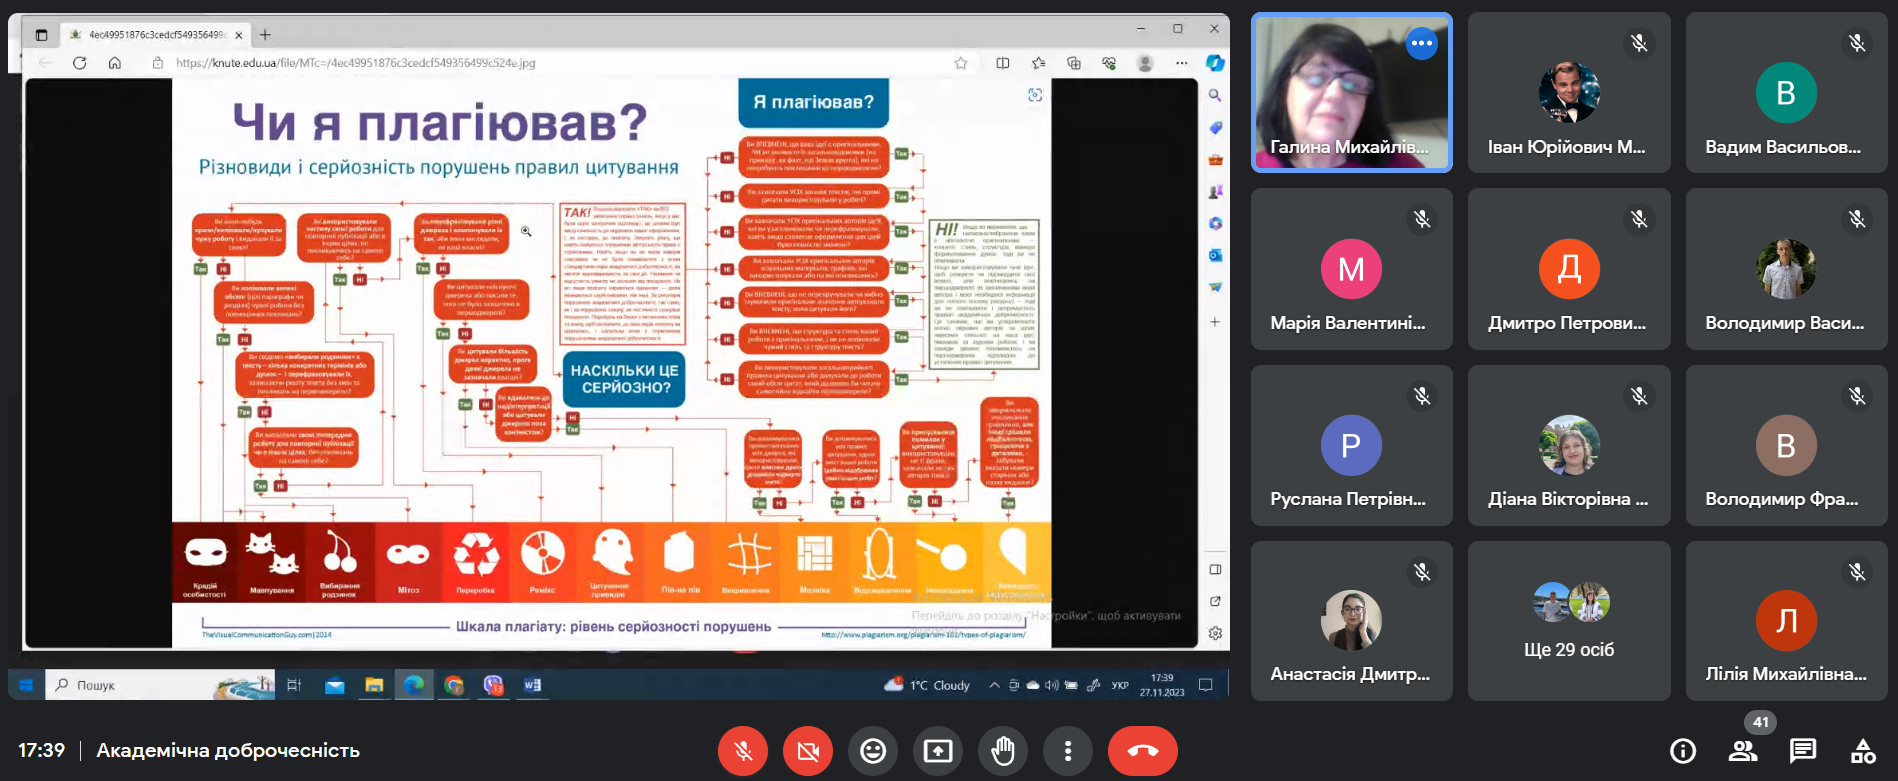Open more options three-dot menu in call bar

[1068, 751]
